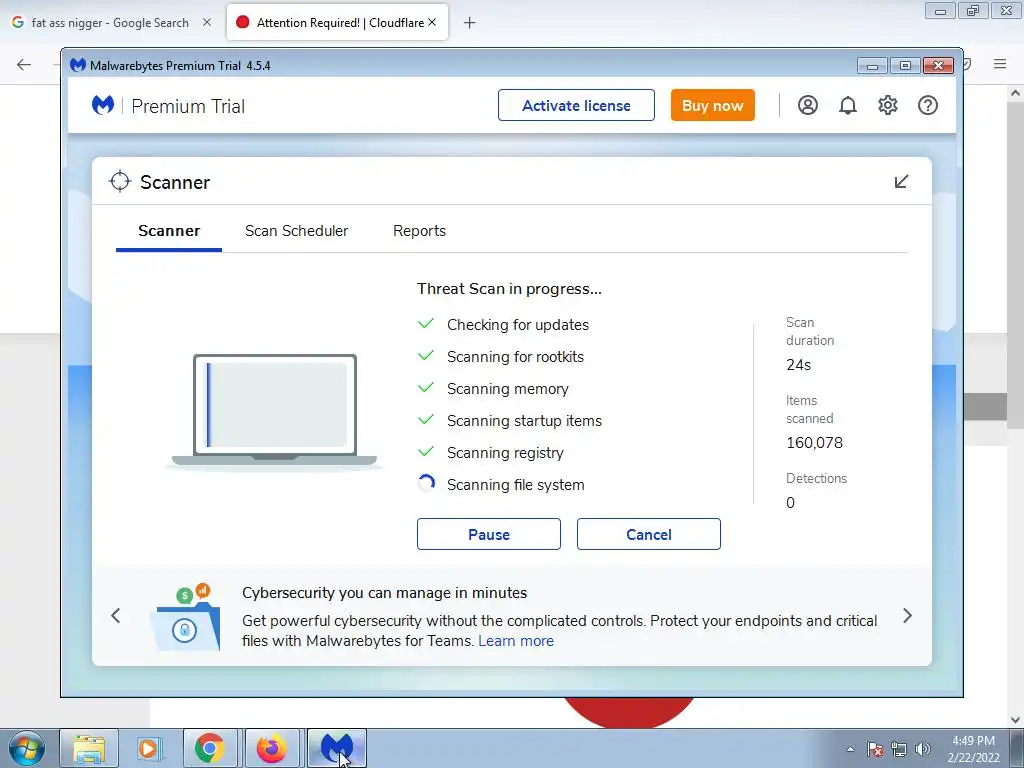Close the Google Search browser tab

click(207, 22)
